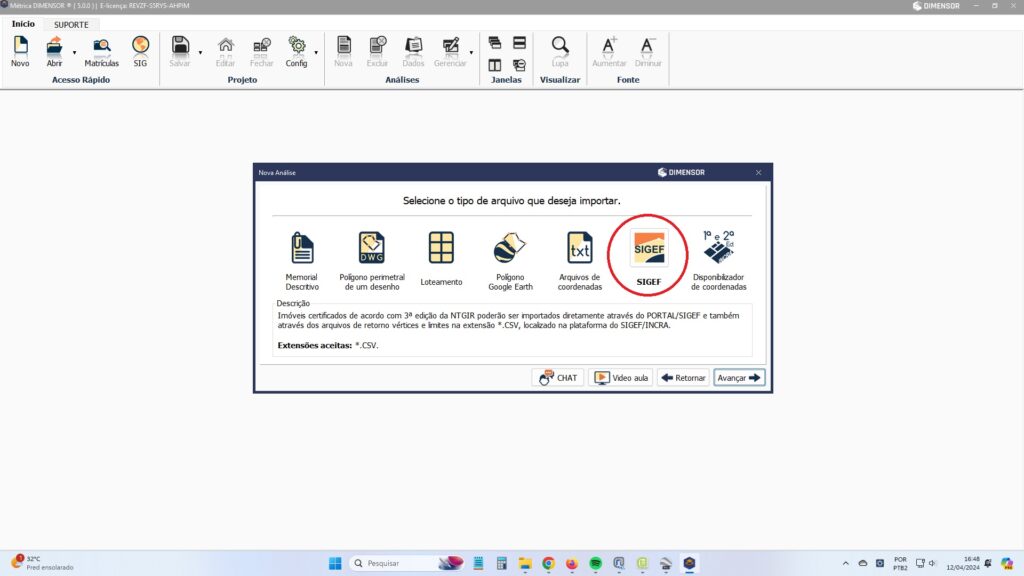Image resolution: width=1024 pixels, height=576 pixels.
Task: Click the Gerenciar analyses icon
Action: point(450,52)
